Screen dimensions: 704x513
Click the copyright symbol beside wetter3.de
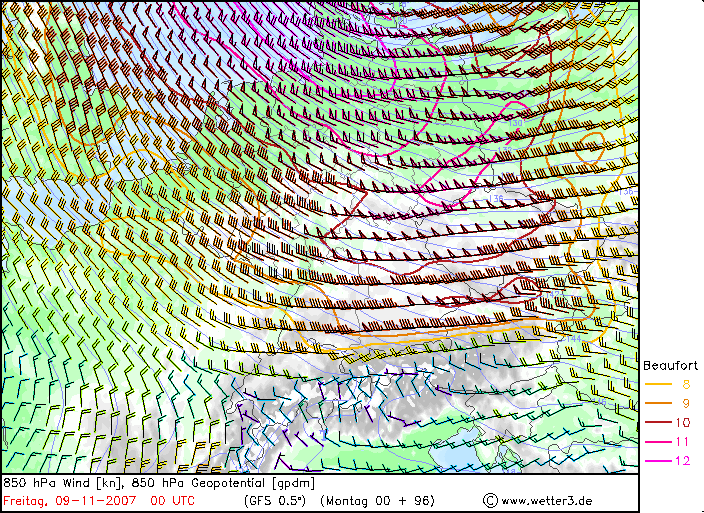click(489, 500)
